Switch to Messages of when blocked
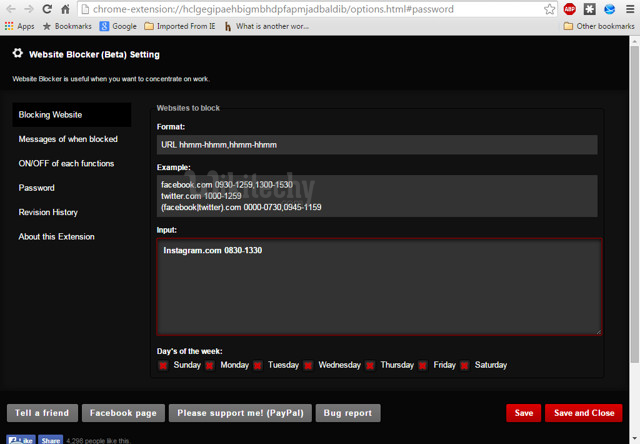This screenshot has width=640, height=444. (68, 139)
